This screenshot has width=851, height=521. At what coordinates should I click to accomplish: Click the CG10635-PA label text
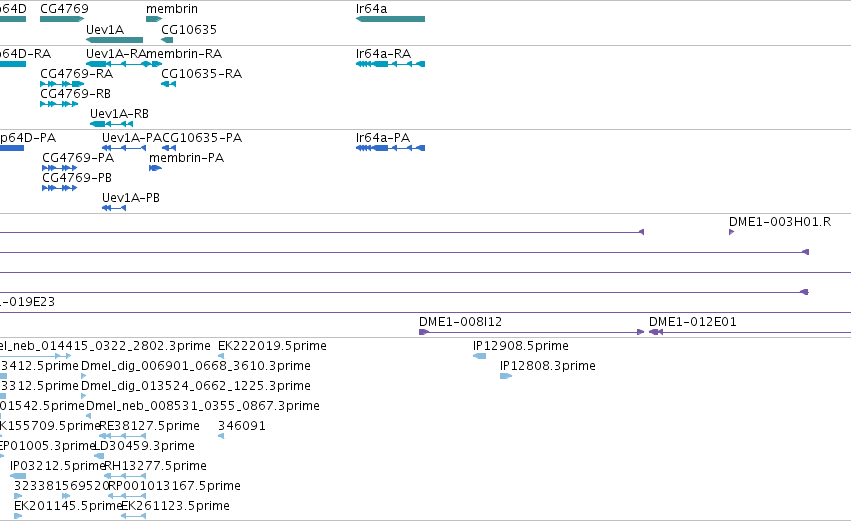[x=202, y=138]
